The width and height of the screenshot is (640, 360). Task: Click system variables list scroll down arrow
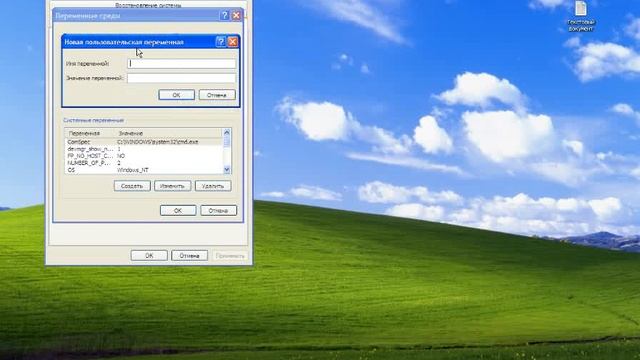coord(227,169)
